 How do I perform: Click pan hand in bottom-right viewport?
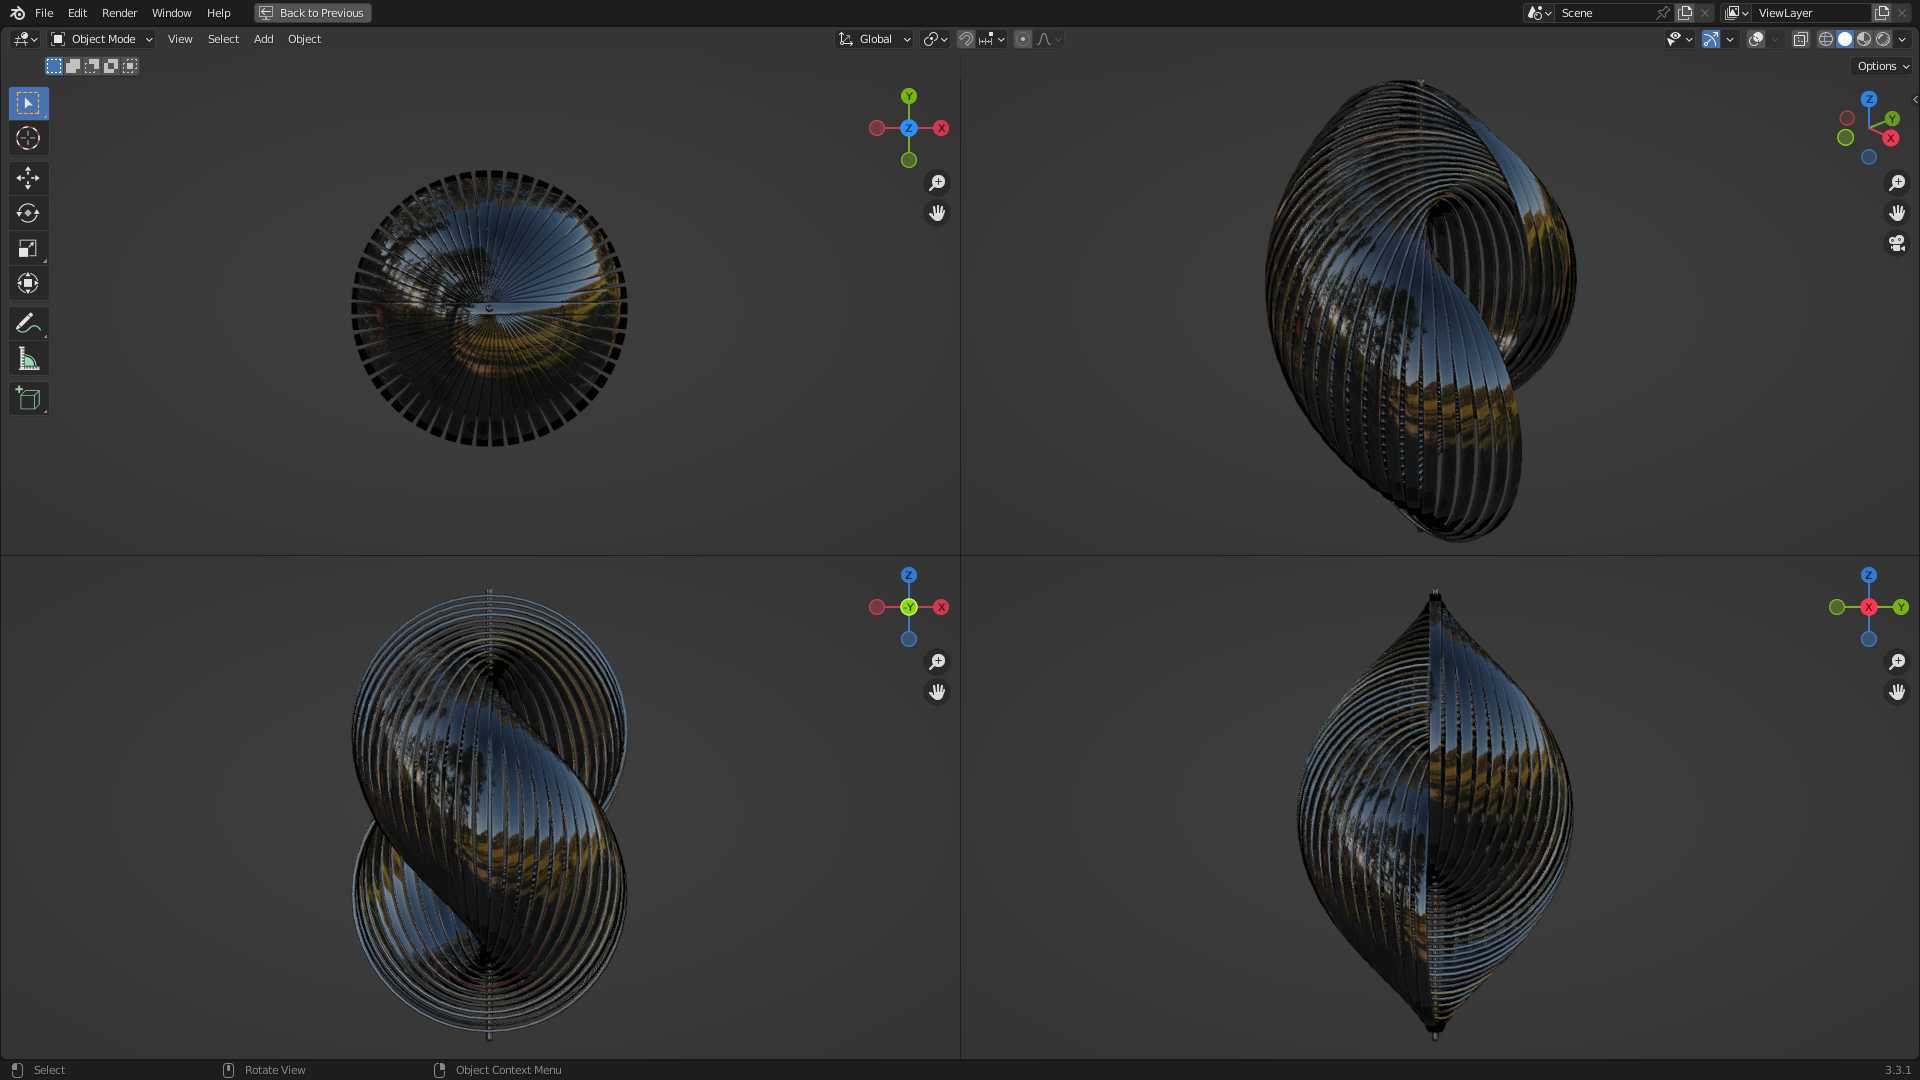tap(1897, 692)
